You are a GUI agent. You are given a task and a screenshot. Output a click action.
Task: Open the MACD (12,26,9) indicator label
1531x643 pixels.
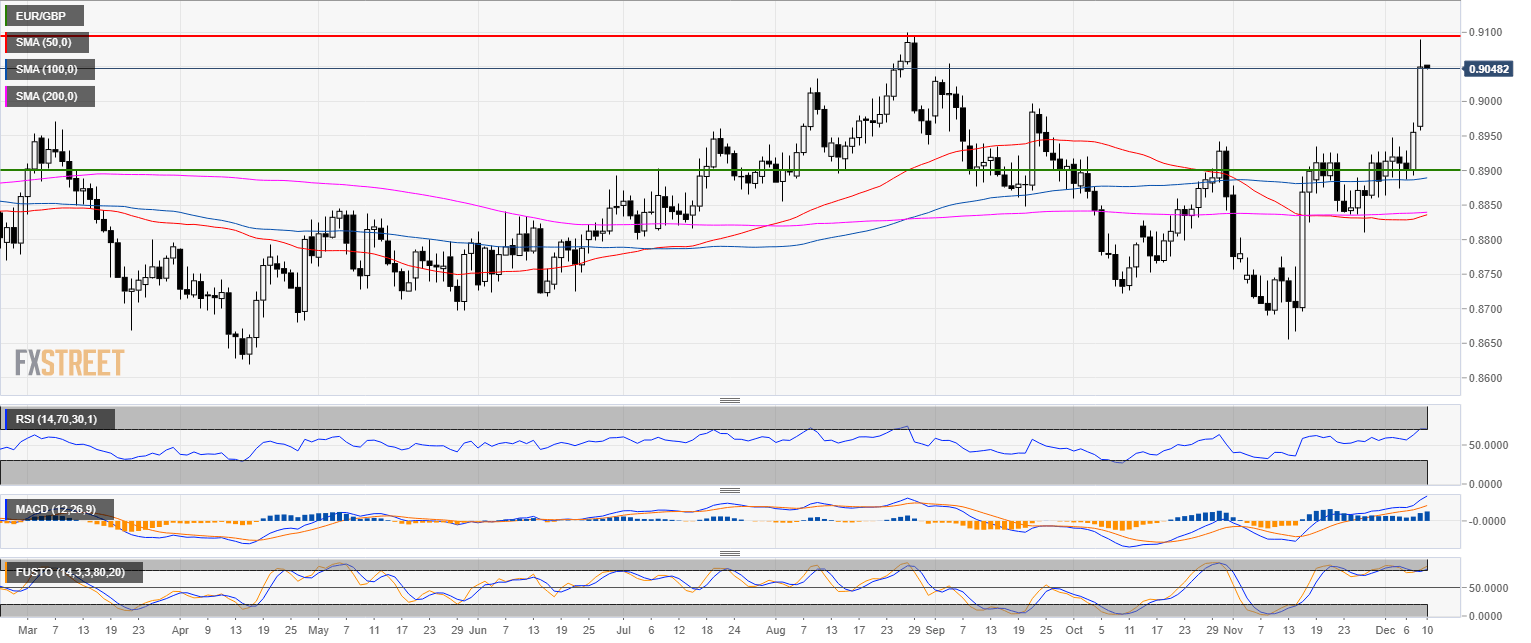tap(57, 510)
